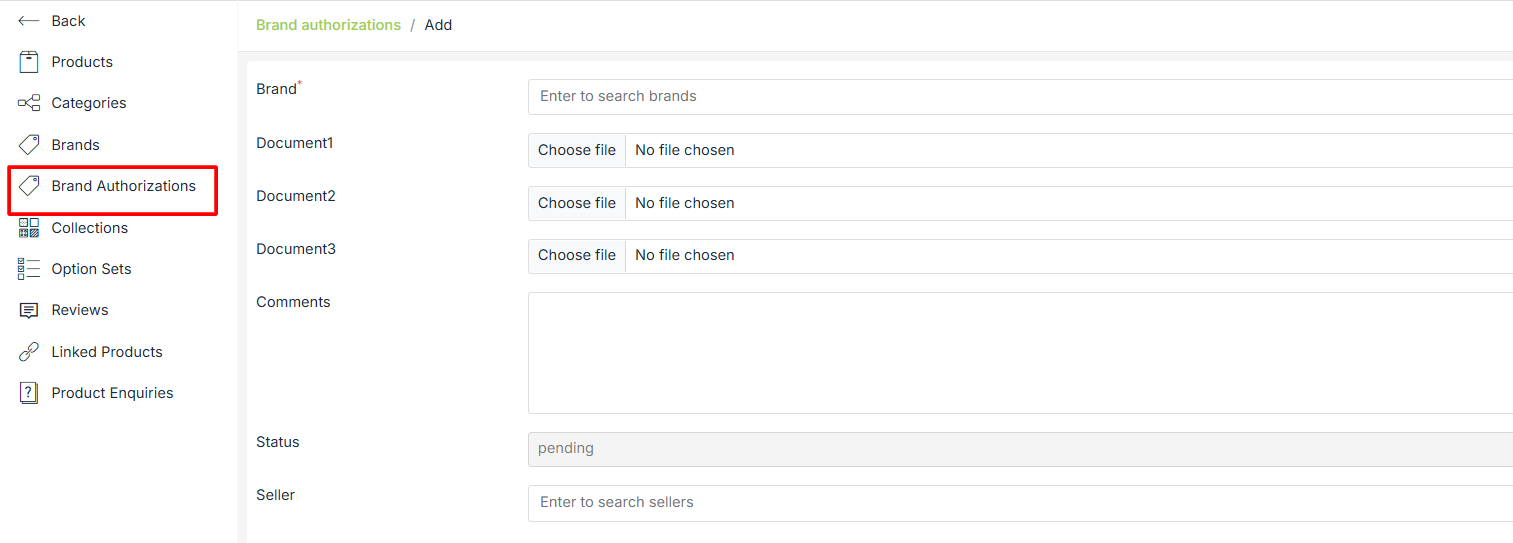Click the Brands tag icon

29,145
